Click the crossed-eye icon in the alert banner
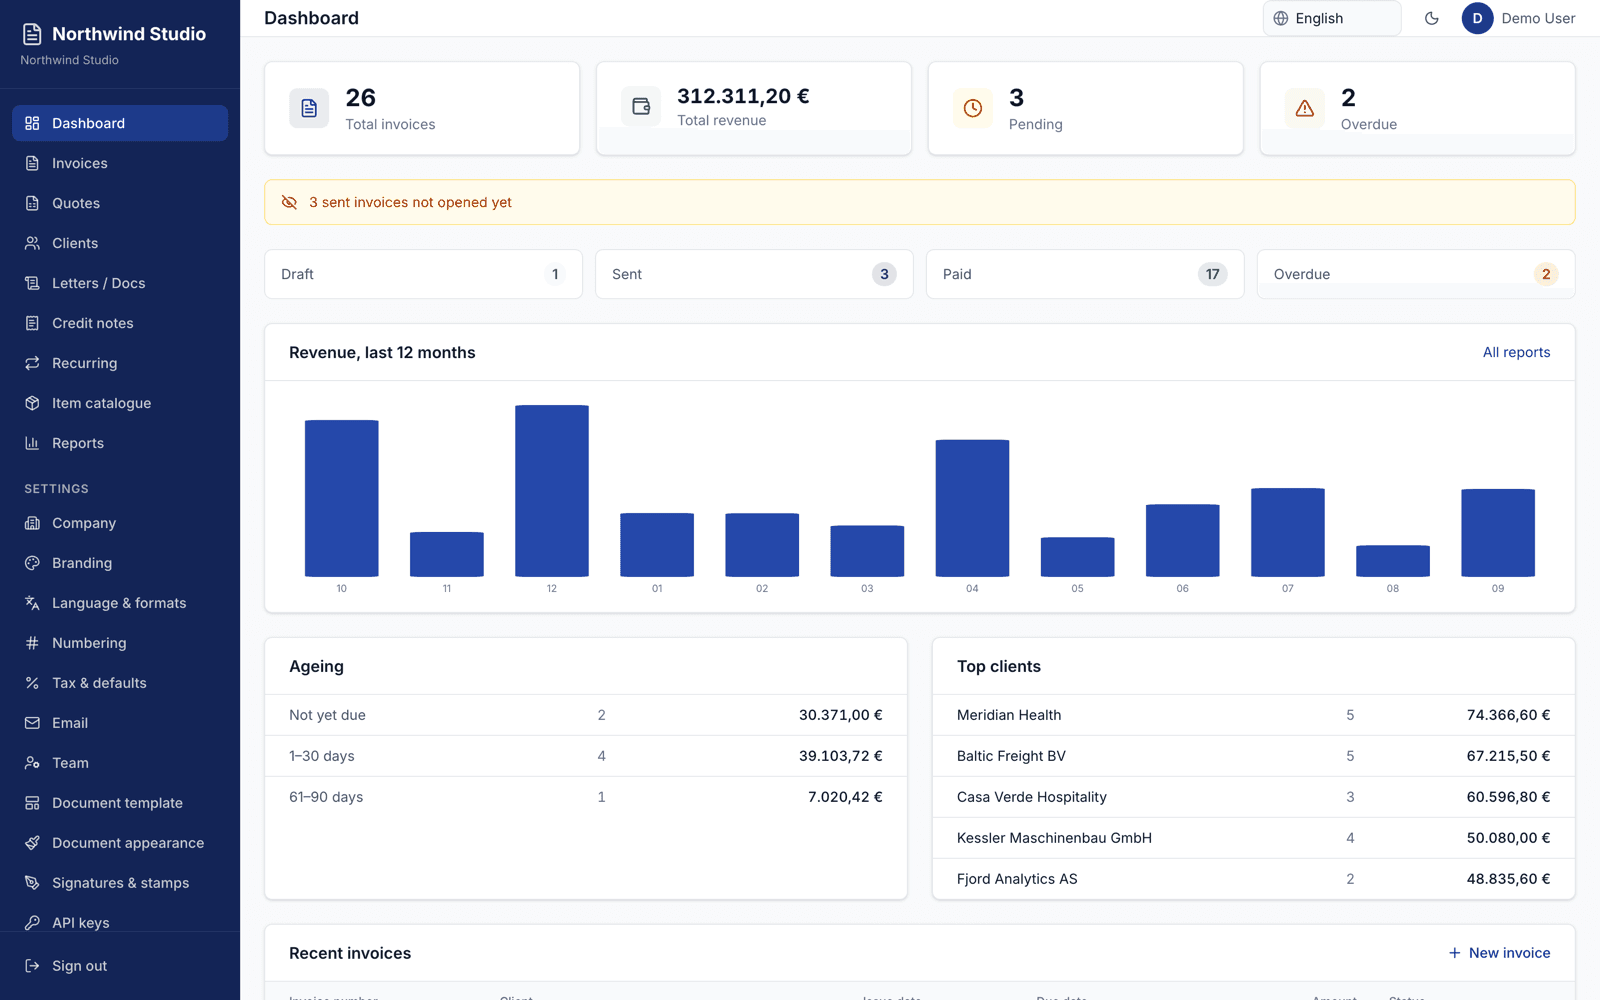Image resolution: width=1600 pixels, height=1000 pixels. [289, 202]
